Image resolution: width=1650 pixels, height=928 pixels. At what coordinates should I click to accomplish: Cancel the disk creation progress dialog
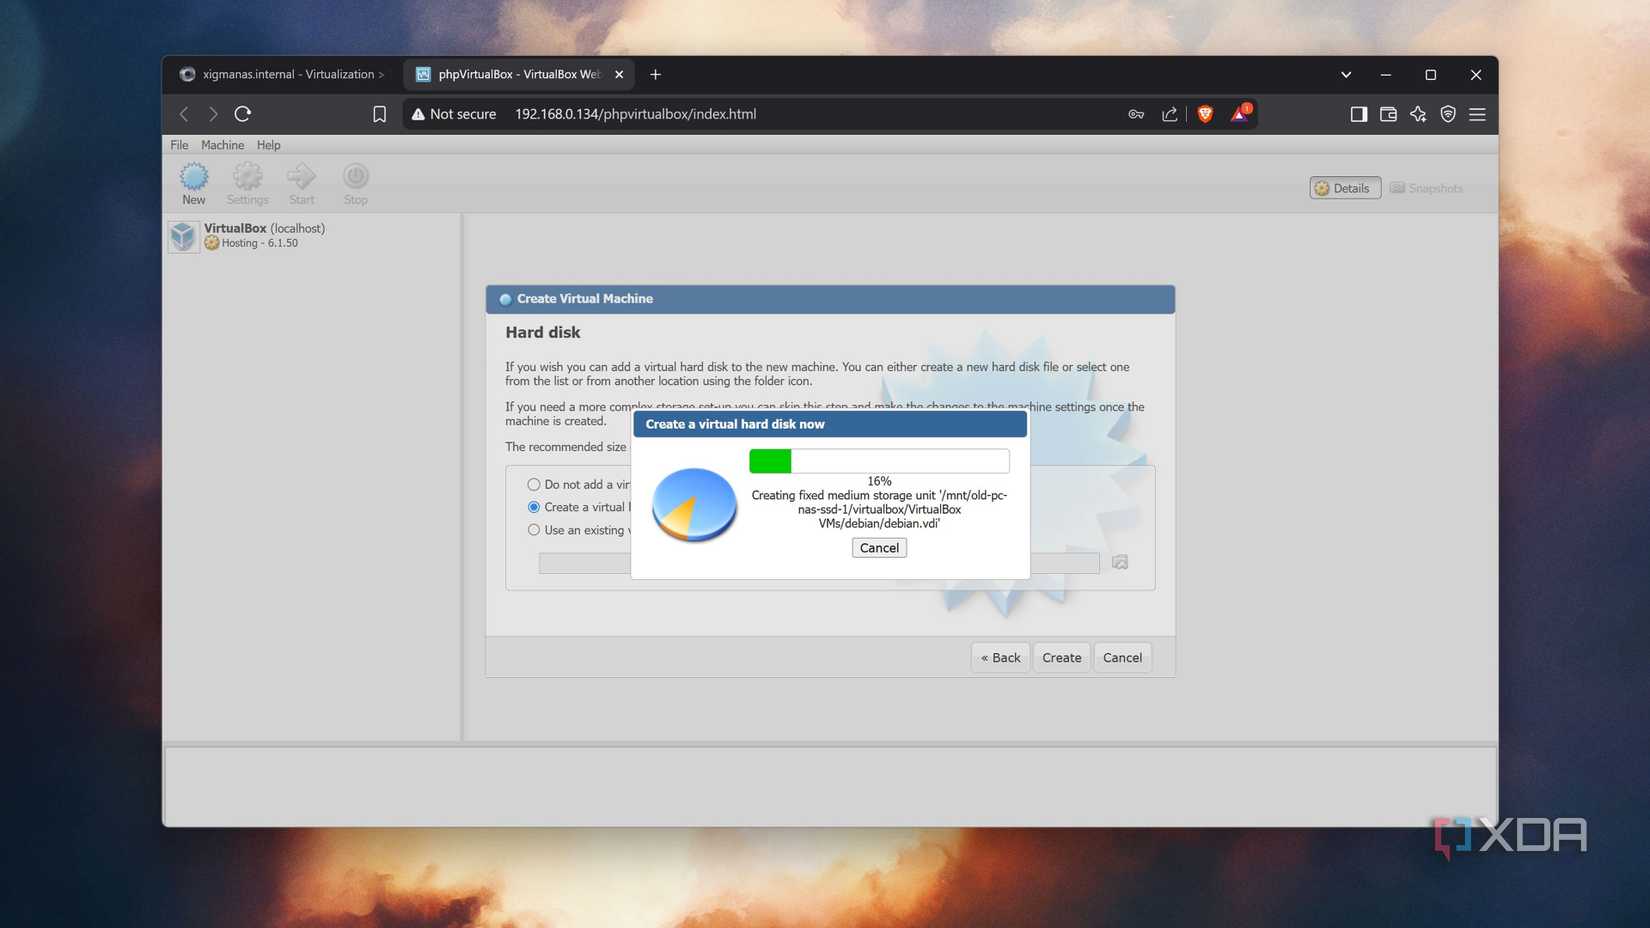(x=879, y=548)
